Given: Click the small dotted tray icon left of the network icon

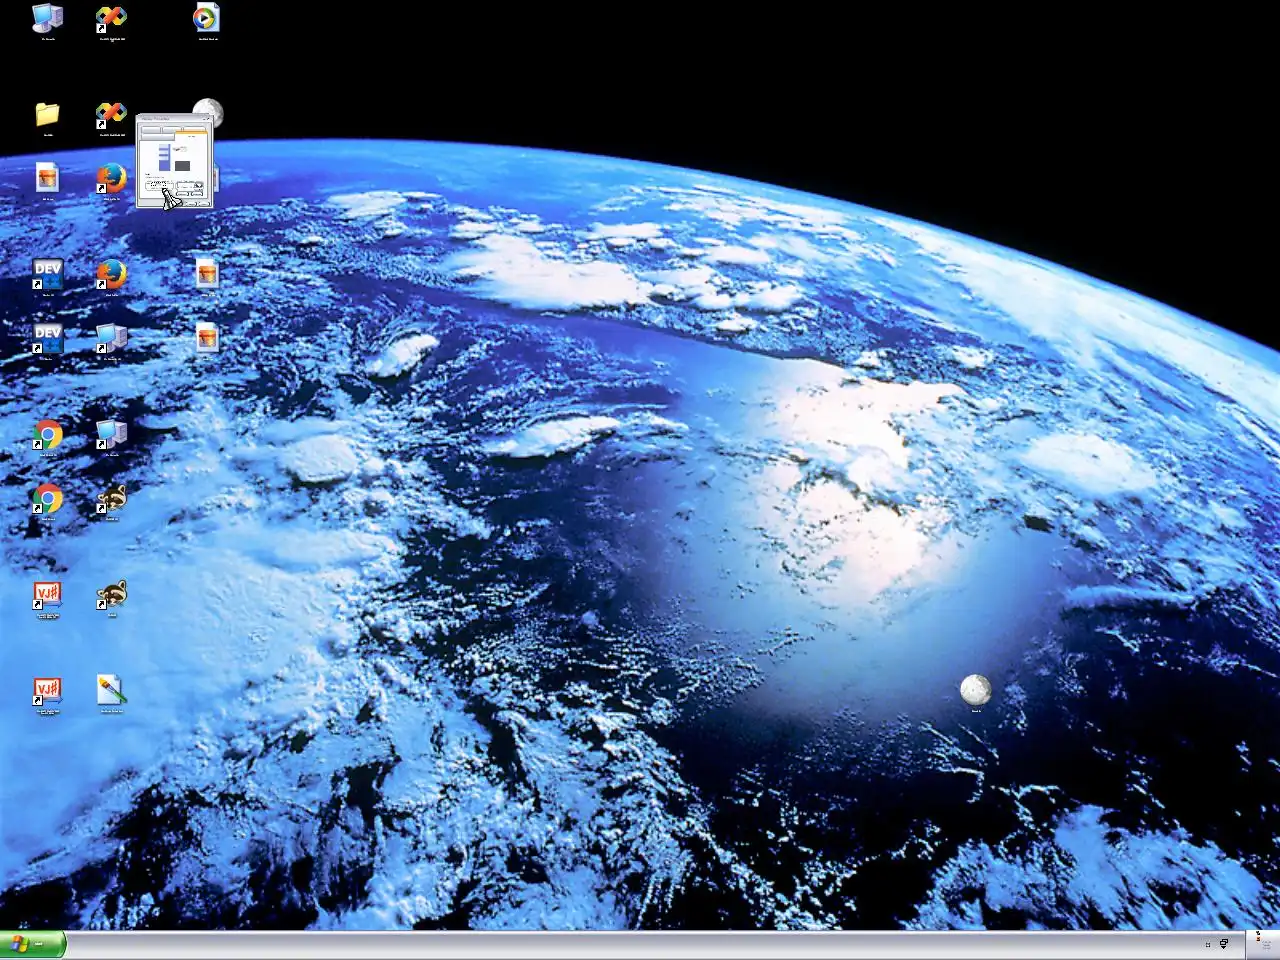Looking at the screenshot, I should (1208, 944).
